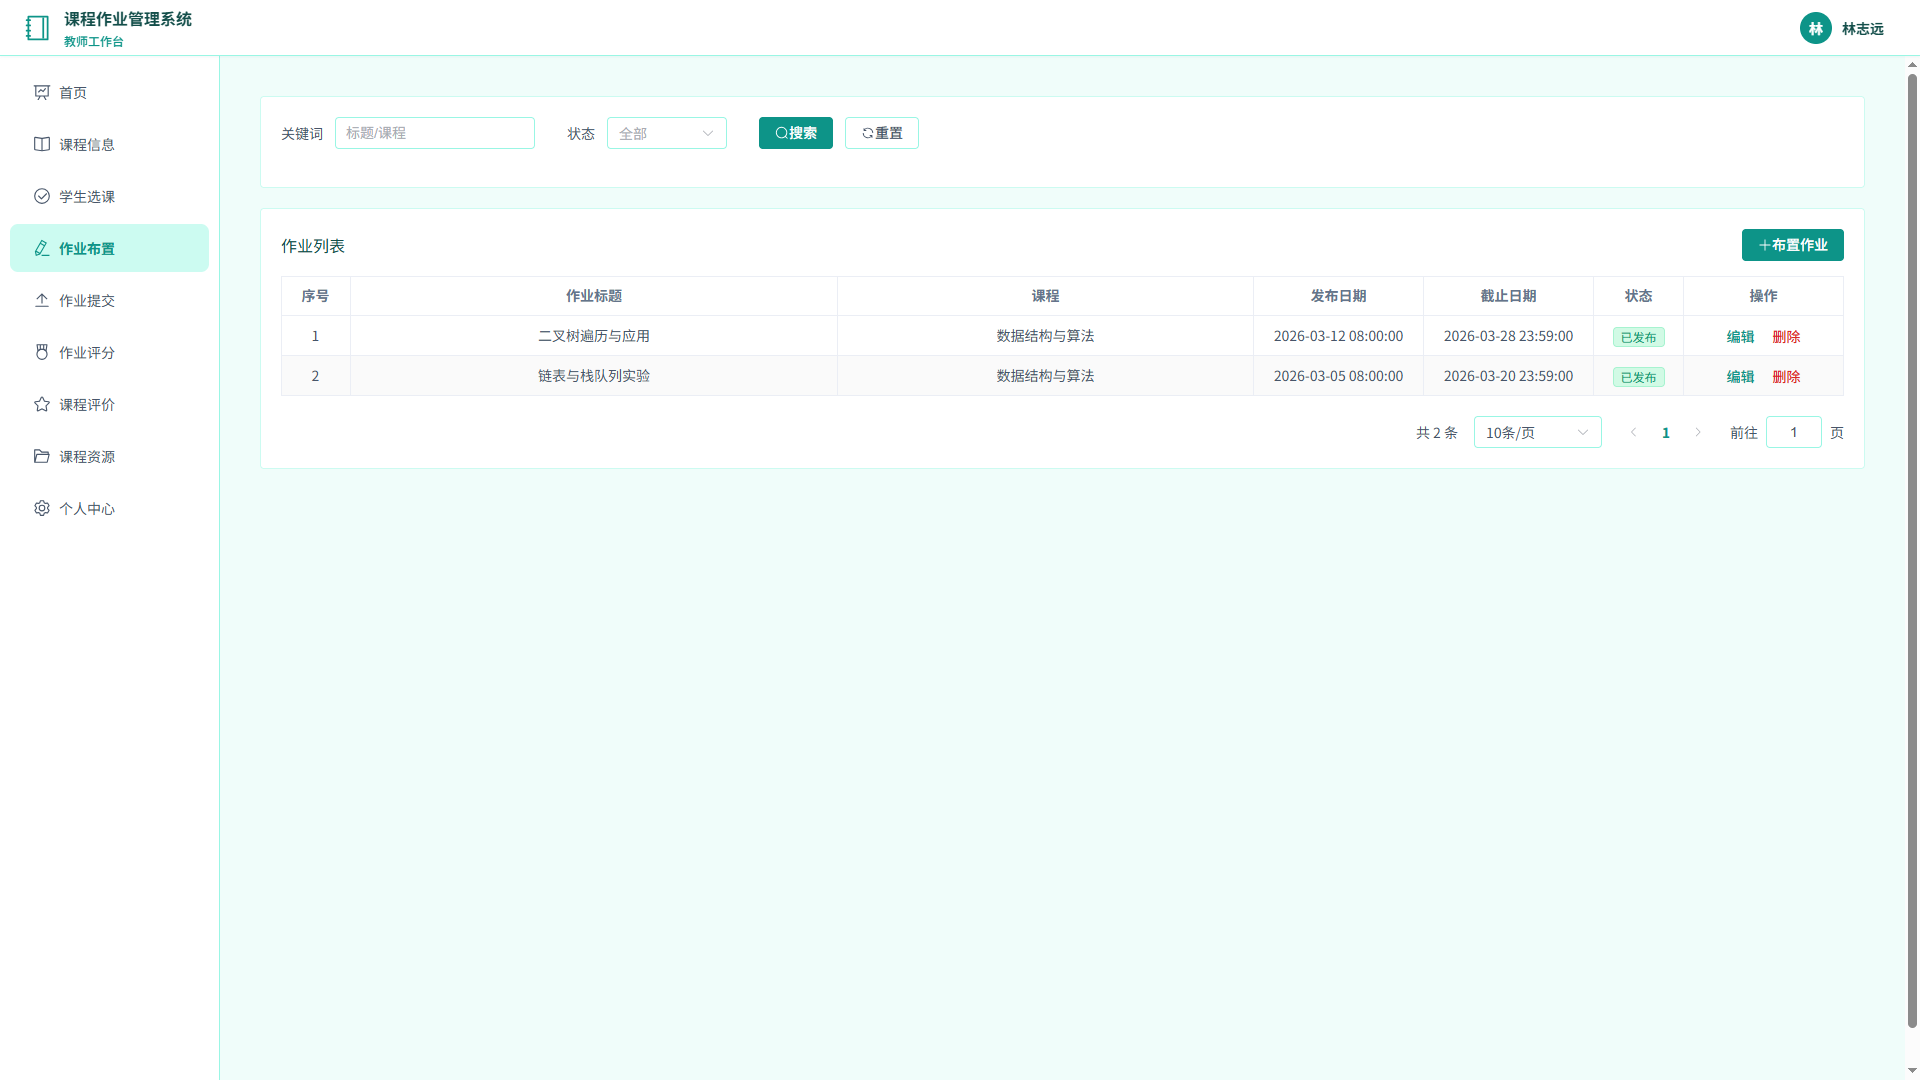This screenshot has height=1080, width=1920.
Task: Edit the 链表与栈队列实验 assignment
Action: [1741, 377]
